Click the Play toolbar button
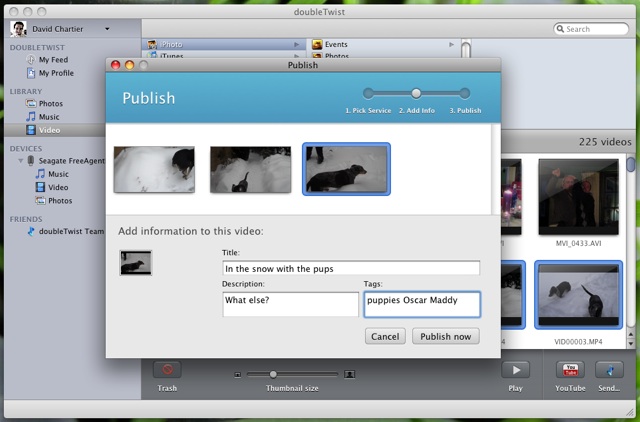The height and width of the screenshot is (422, 640). point(516,371)
